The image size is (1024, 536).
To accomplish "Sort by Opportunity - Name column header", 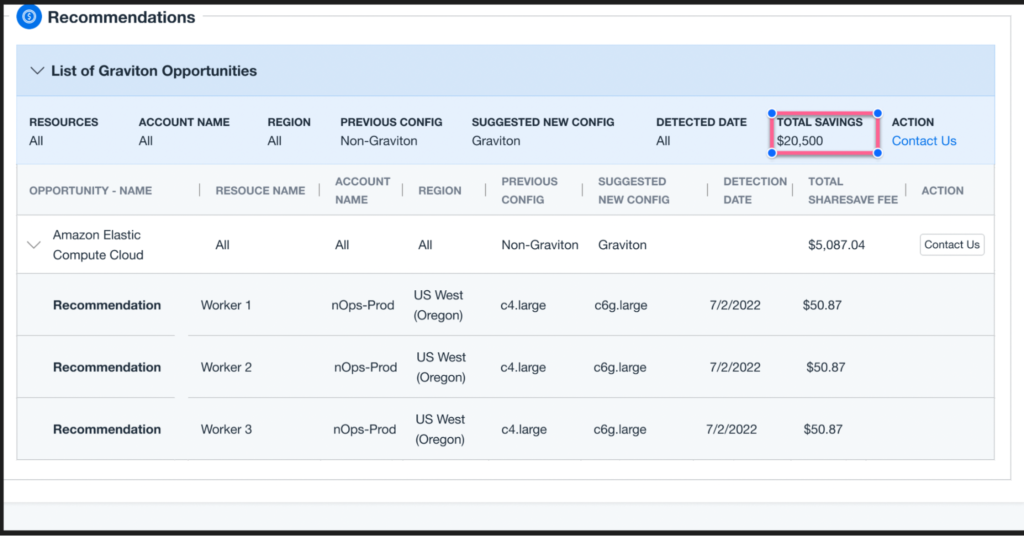I will tap(90, 191).
